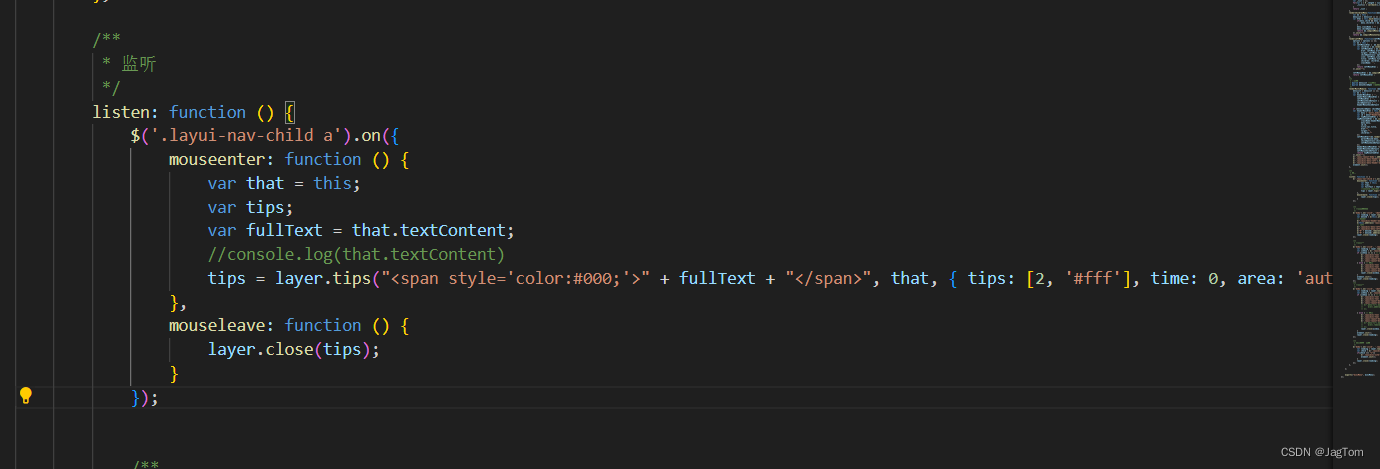1380x469 pixels.
Task: Click the yellow lightbulb quick-fix icon
Action: [27, 395]
